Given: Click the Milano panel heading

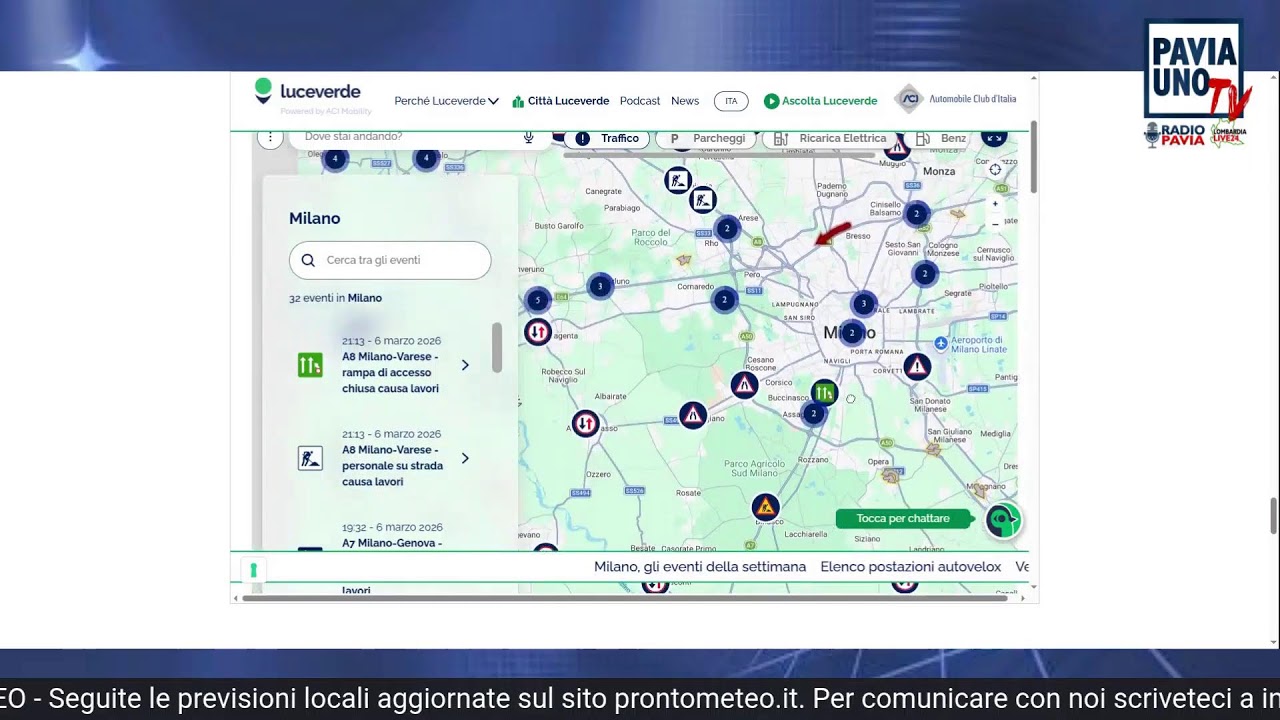Looking at the screenshot, I should (x=315, y=218).
